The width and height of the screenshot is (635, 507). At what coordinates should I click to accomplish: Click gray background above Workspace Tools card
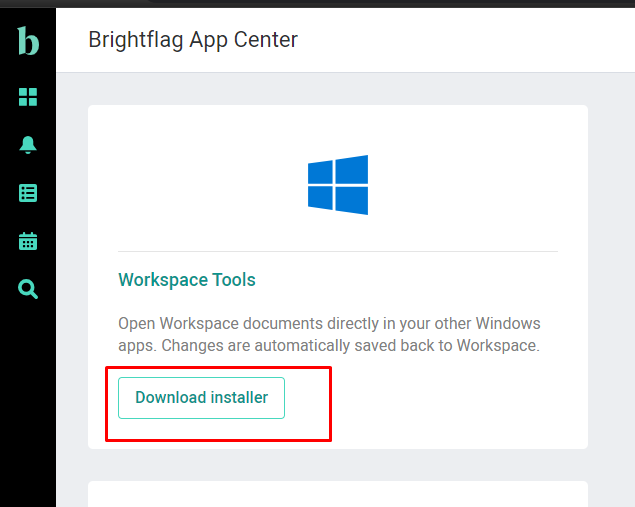coord(338,89)
